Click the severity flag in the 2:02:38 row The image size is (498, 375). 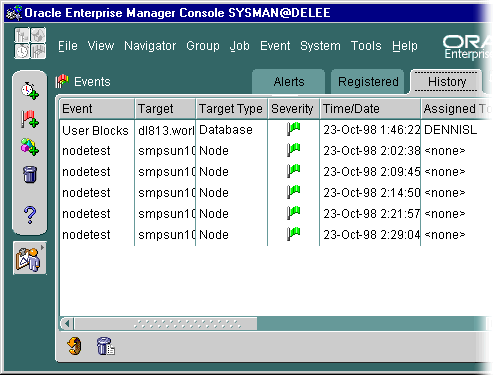click(293, 150)
